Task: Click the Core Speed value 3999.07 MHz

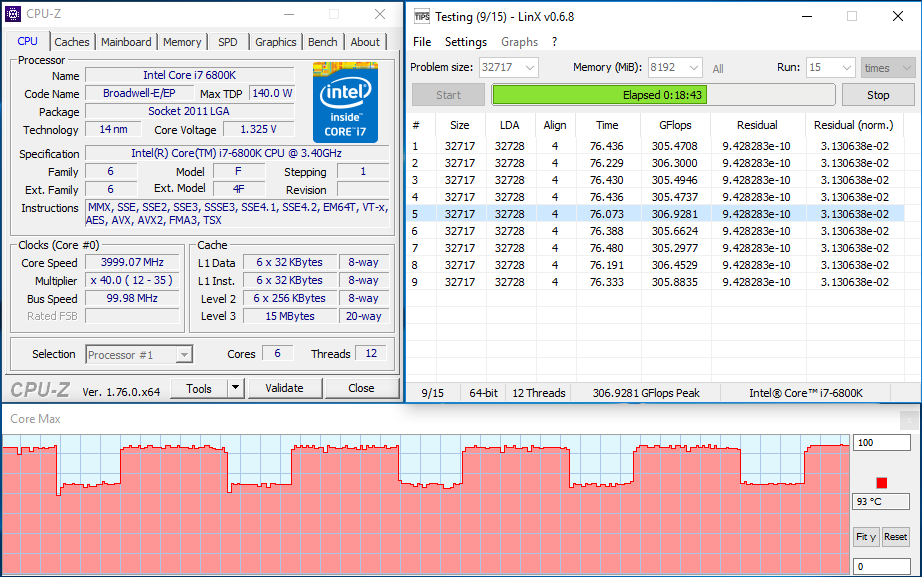Action: click(132, 262)
